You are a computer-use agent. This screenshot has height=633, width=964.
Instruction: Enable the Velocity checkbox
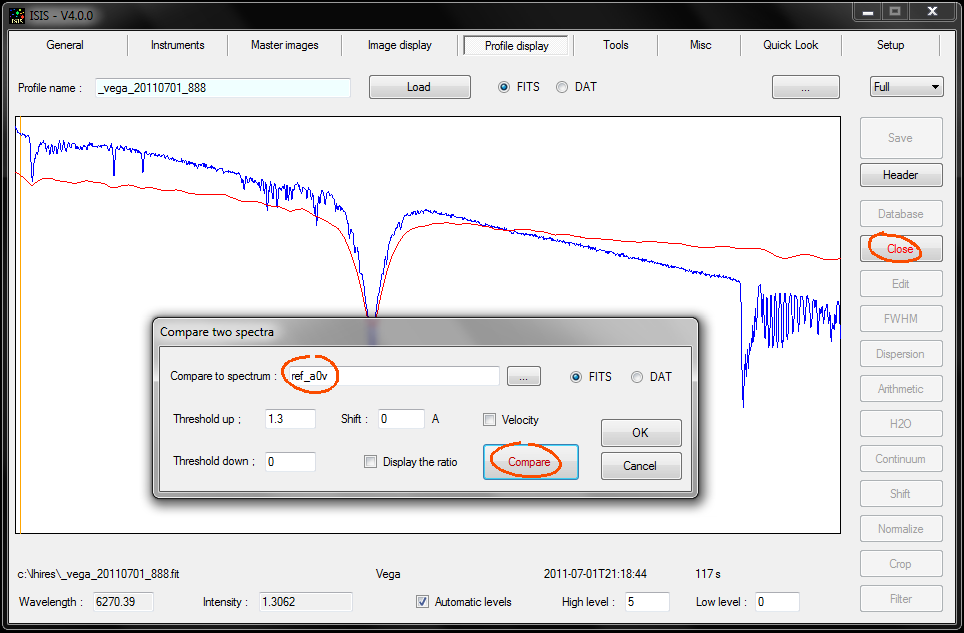(490, 420)
